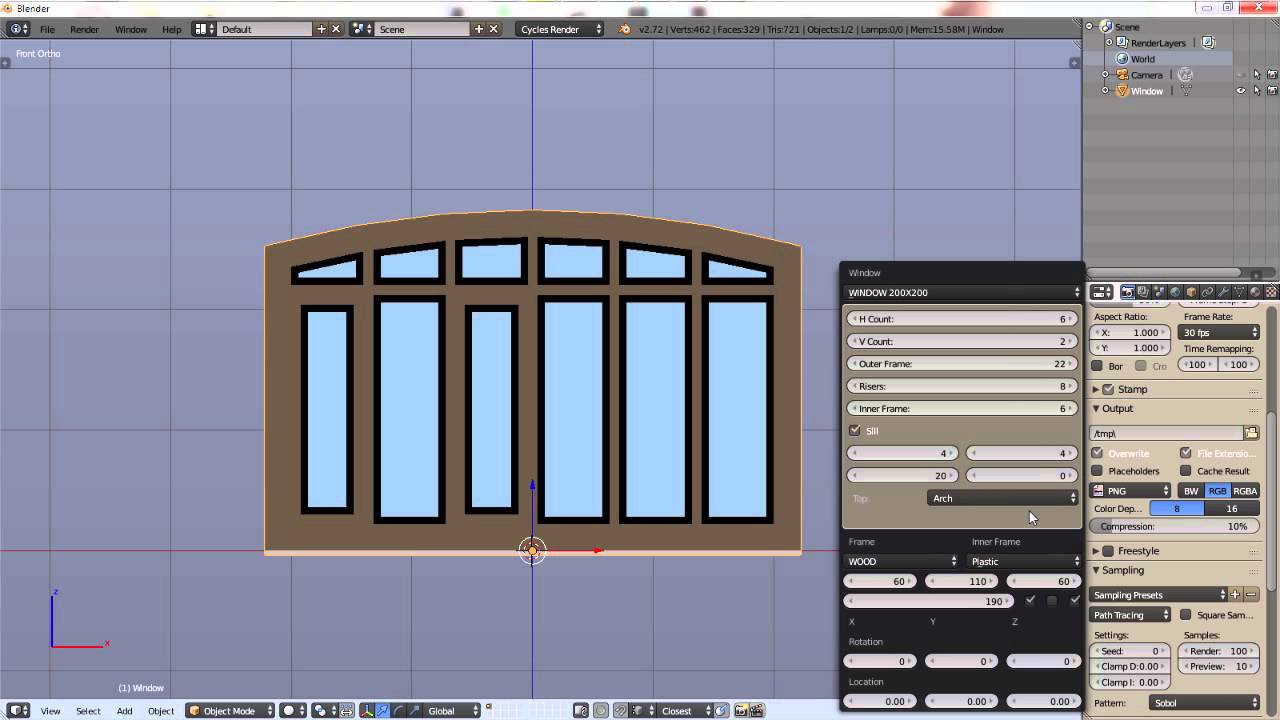1280x720 pixels.
Task: Click the output folder browse icon
Action: (x=1251, y=433)
